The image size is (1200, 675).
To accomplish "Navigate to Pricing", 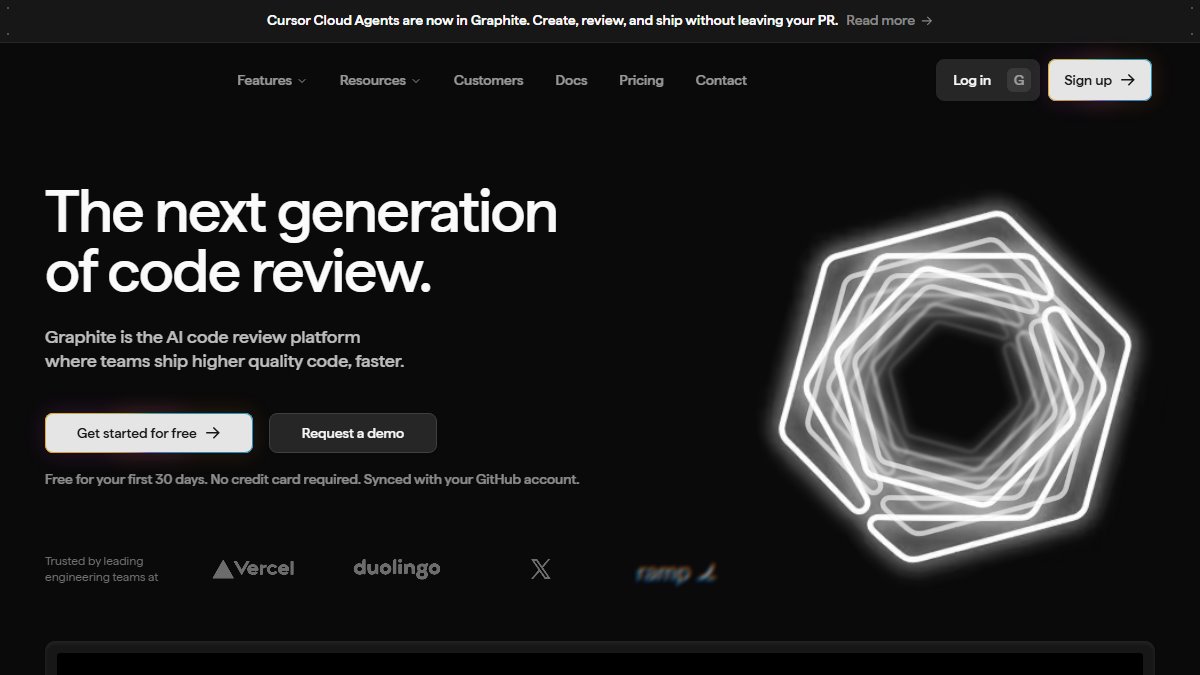I will 641,80.
